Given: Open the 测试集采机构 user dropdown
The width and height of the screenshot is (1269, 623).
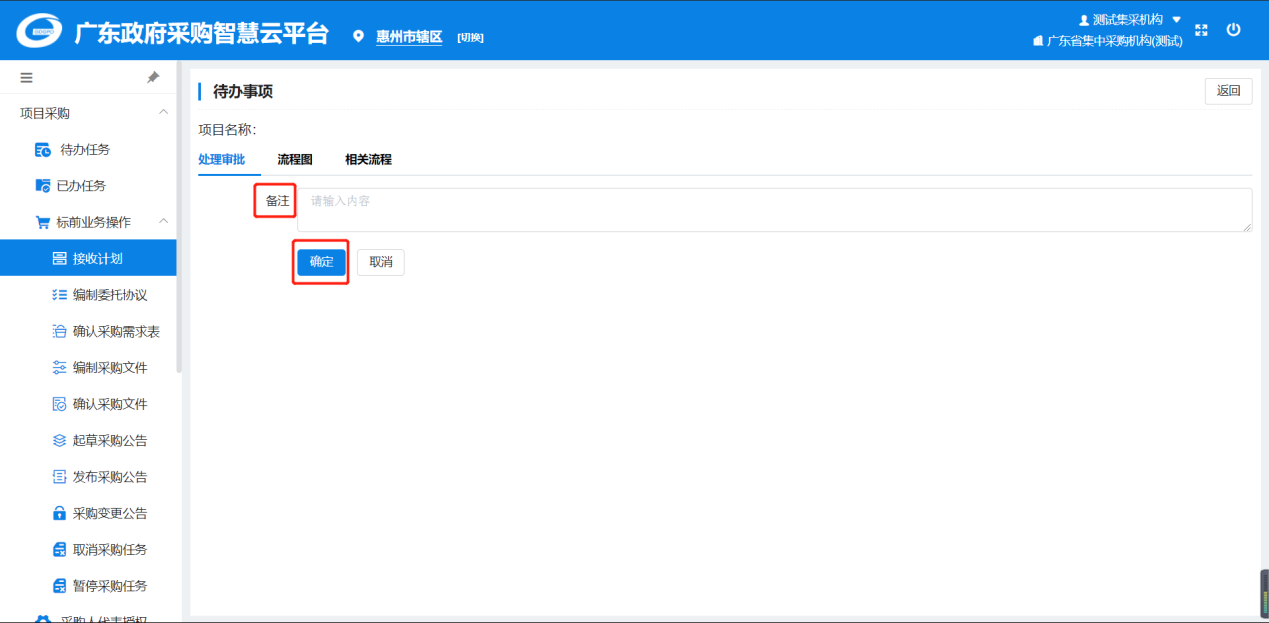Looking at the screenshot, I should click(1130, 20).
